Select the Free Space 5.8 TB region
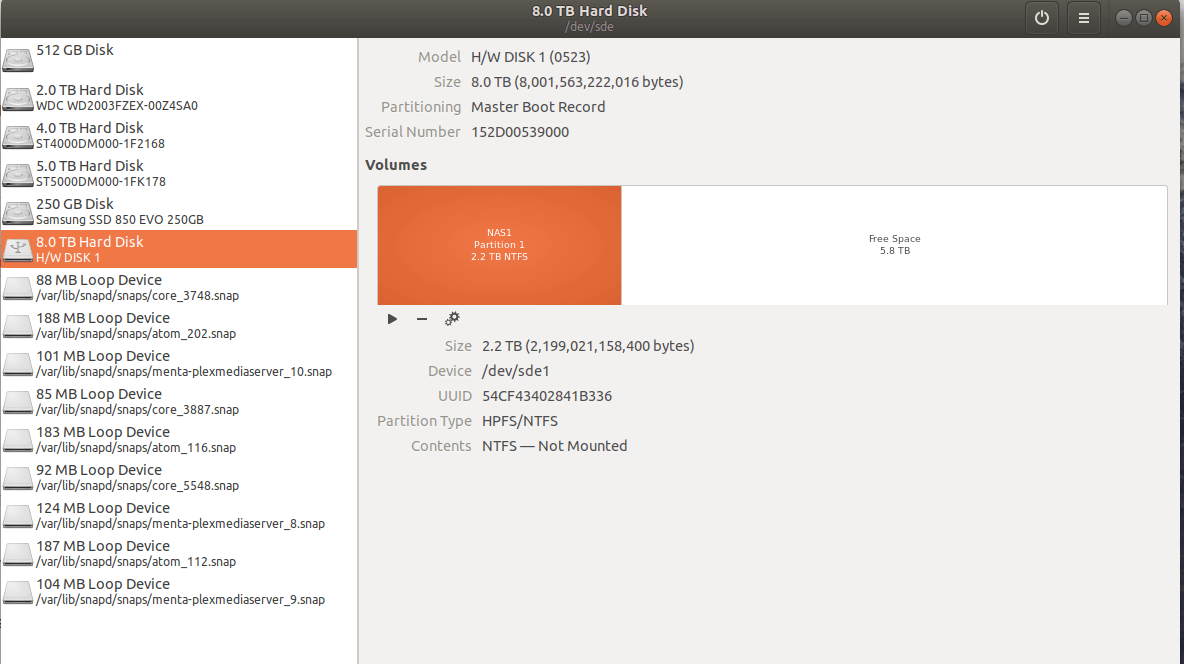Viewport: 1184px width, 664px height. point(894,244)
